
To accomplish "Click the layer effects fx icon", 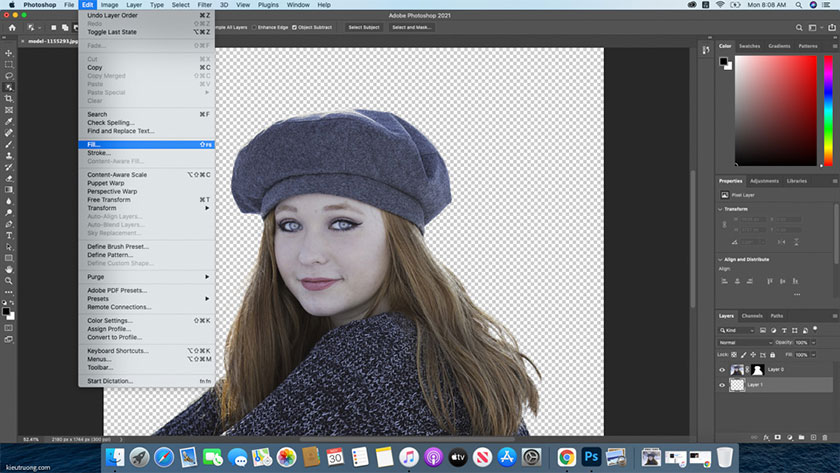I will click(766, 438).
